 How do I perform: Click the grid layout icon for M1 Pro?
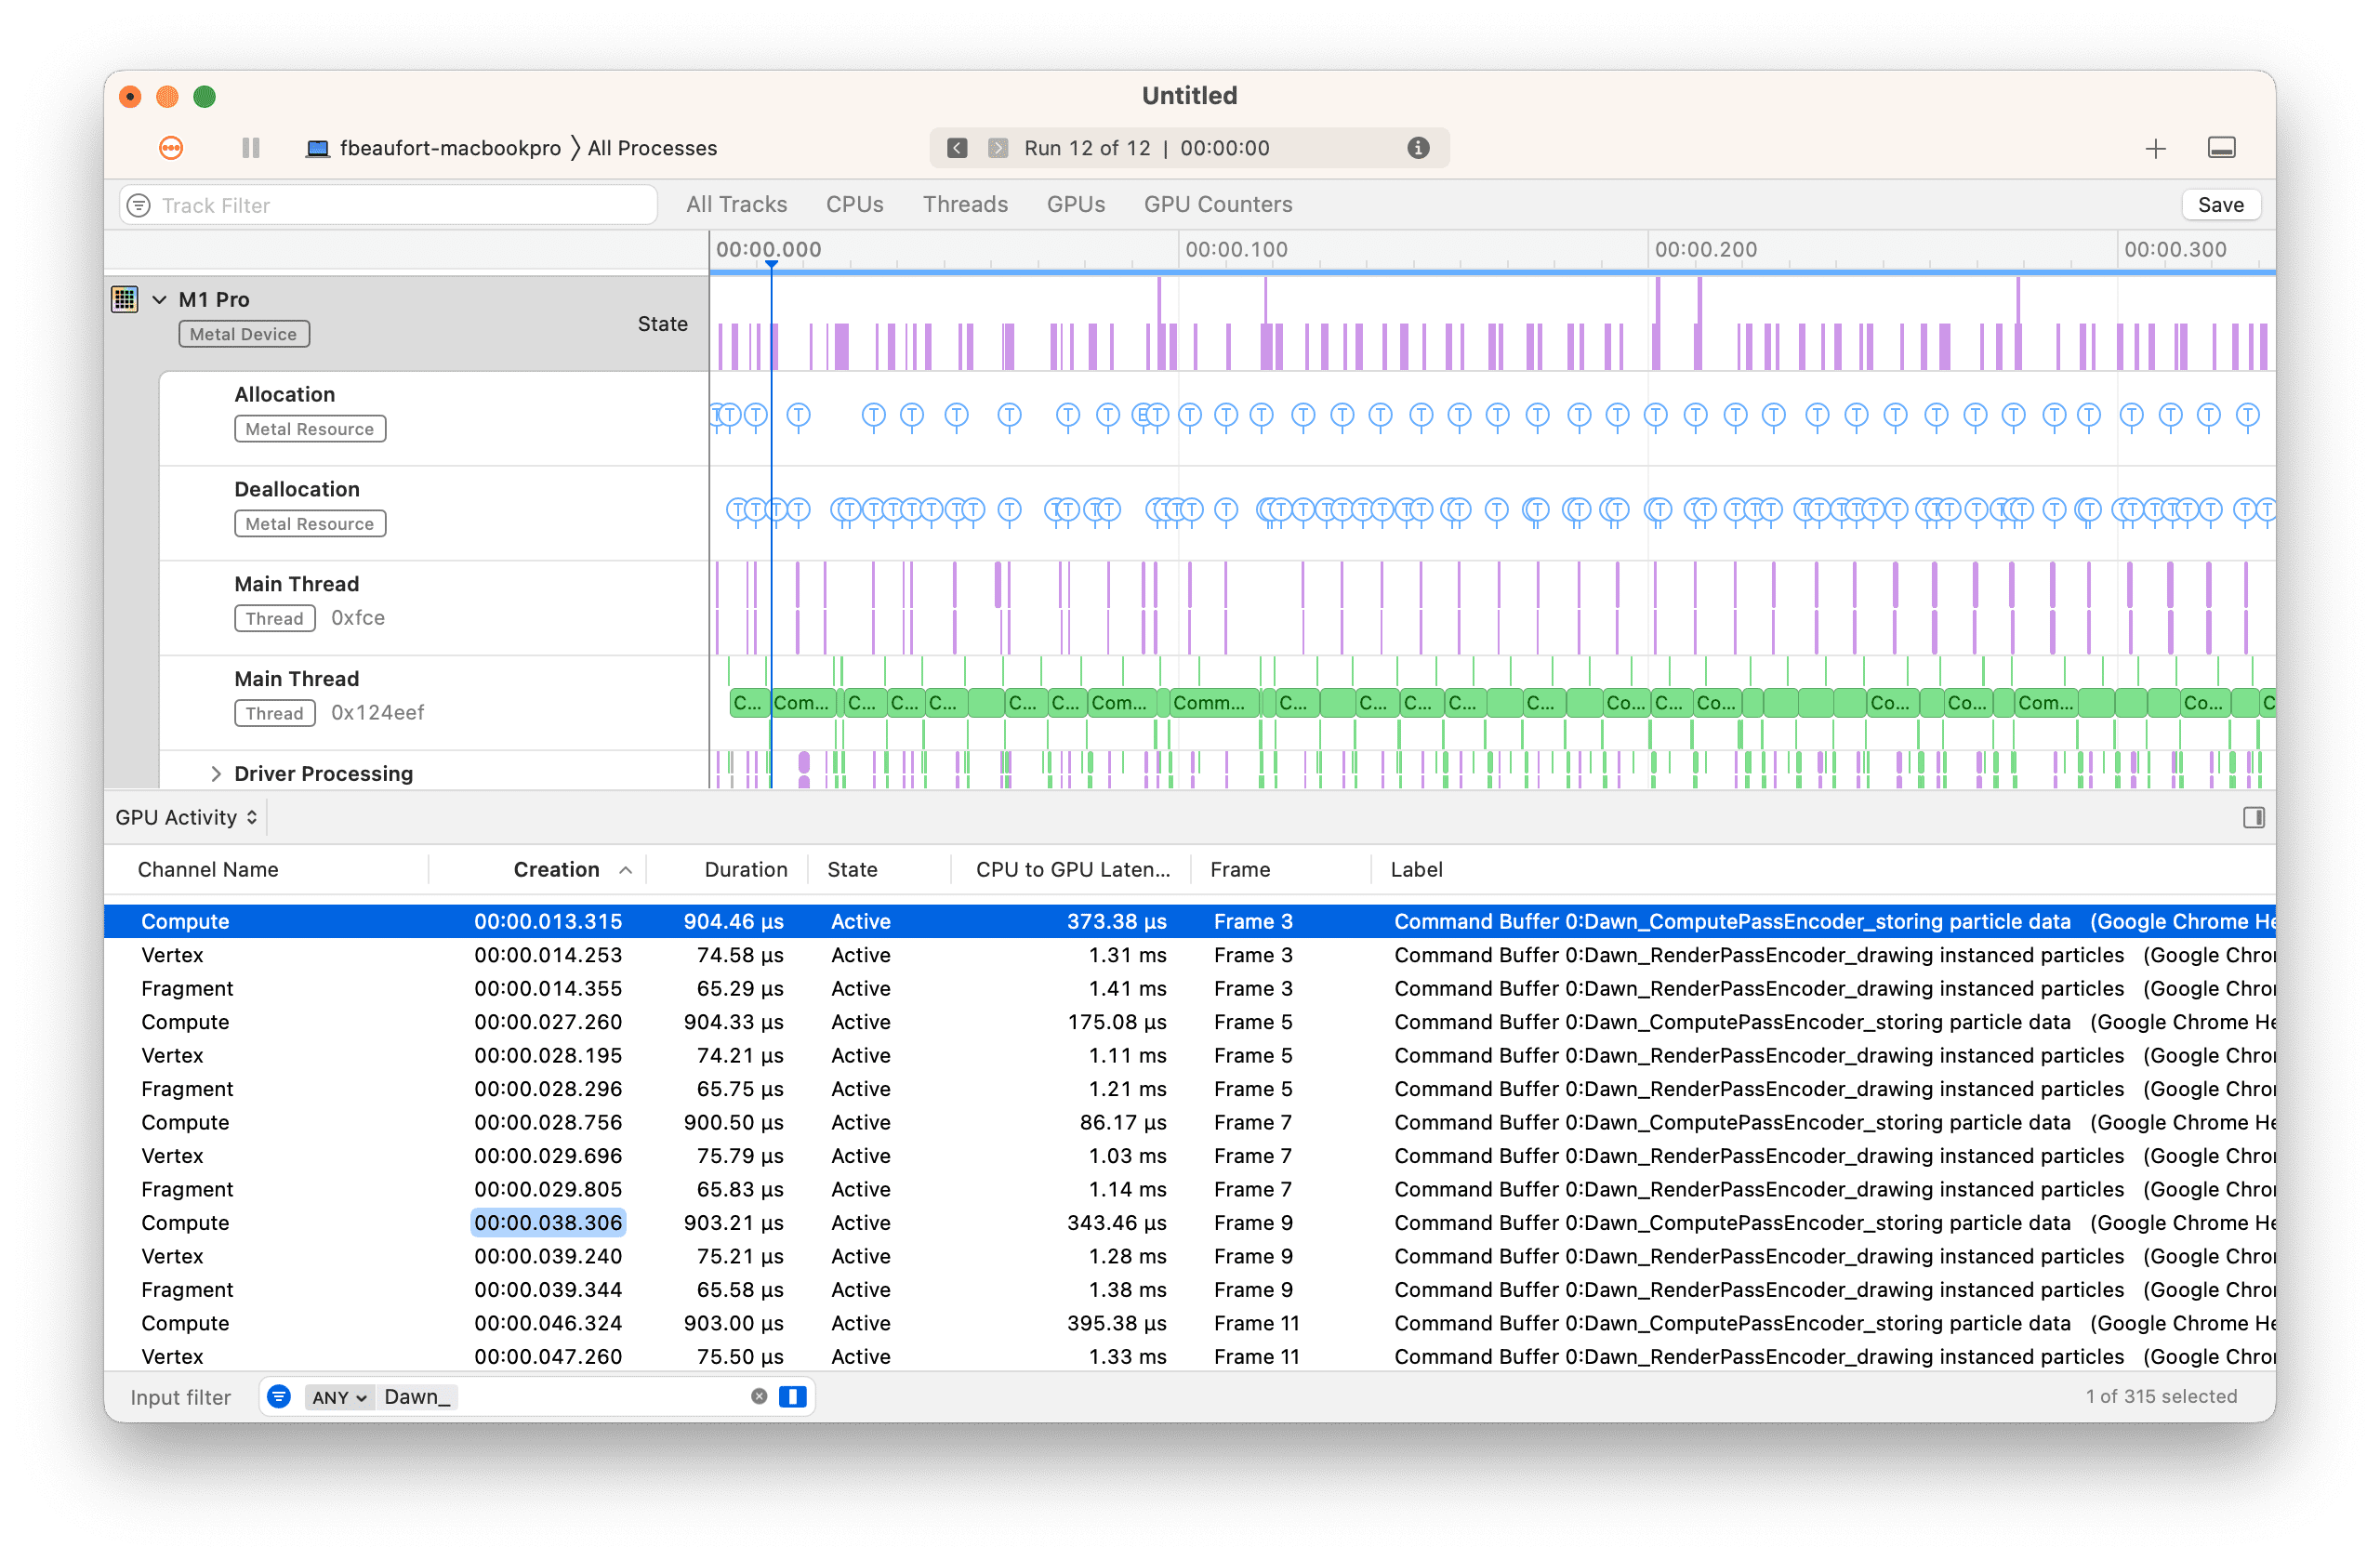click(x=130, y=297)
